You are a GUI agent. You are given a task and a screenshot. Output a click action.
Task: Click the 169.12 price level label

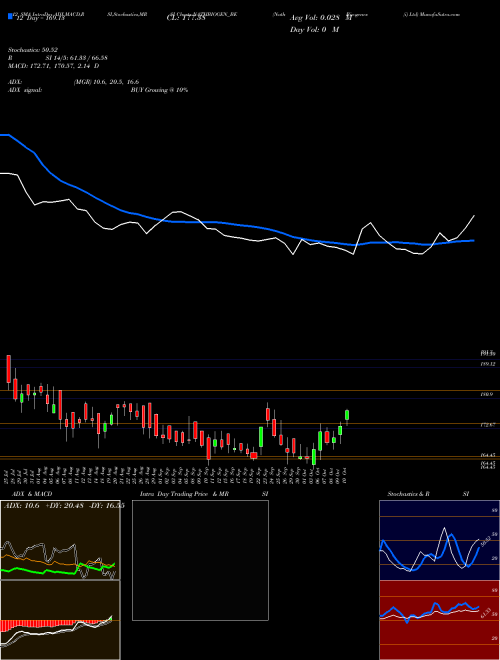(x=489, y=364)
